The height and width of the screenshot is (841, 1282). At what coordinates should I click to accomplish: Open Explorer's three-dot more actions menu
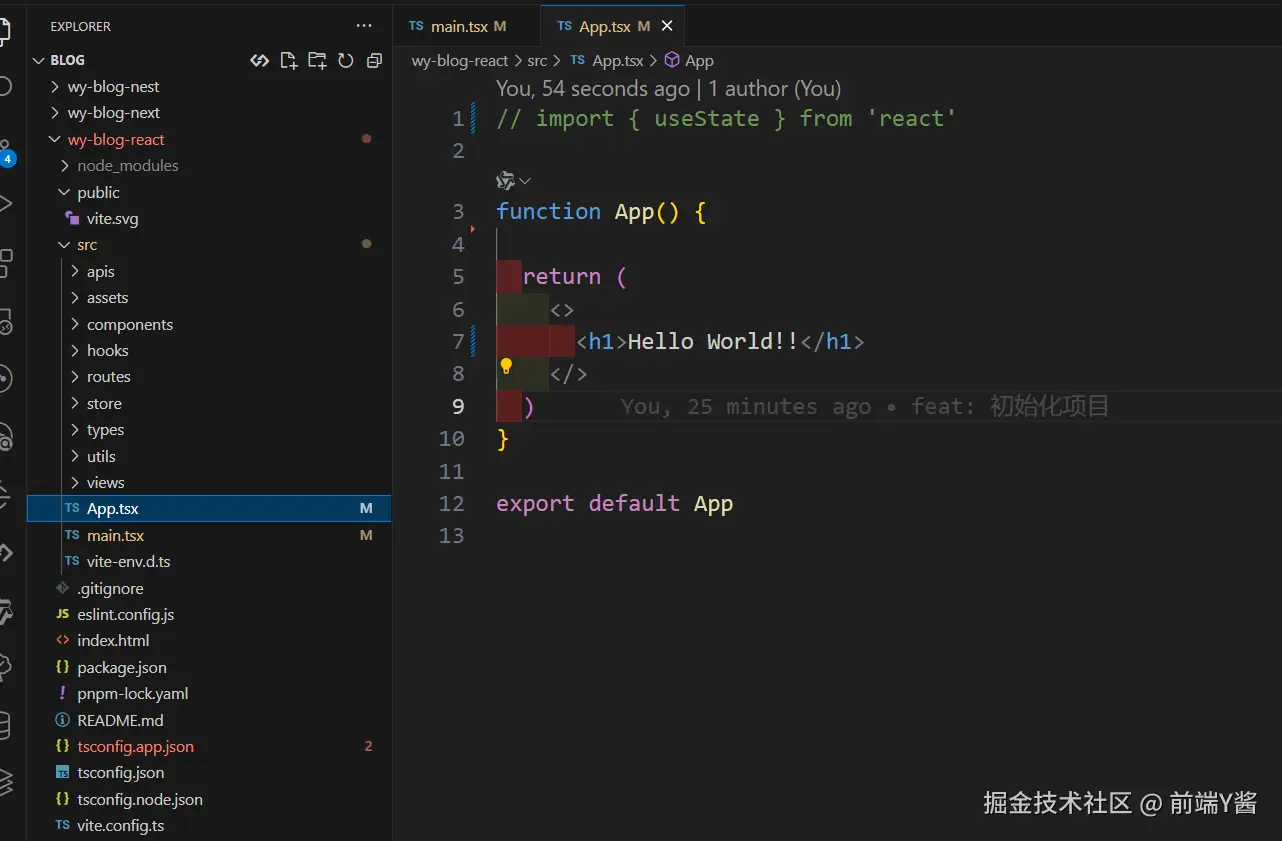pyautogui.click(x=363, y=26)
